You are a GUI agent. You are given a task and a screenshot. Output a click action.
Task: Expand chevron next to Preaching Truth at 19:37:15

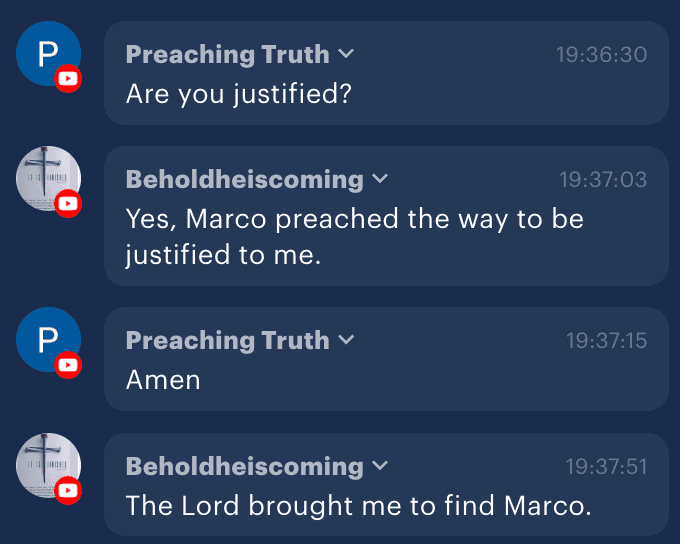346,339
